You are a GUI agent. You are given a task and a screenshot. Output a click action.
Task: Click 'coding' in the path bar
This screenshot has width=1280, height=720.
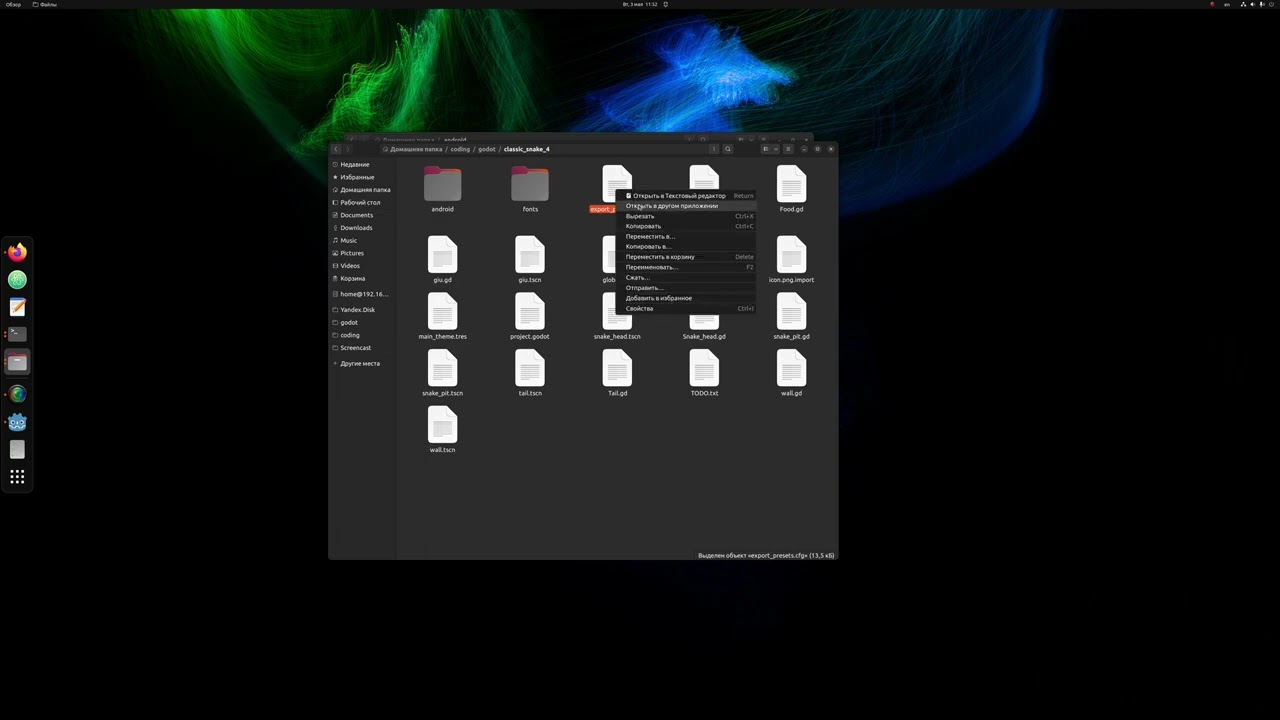[460, 149]
